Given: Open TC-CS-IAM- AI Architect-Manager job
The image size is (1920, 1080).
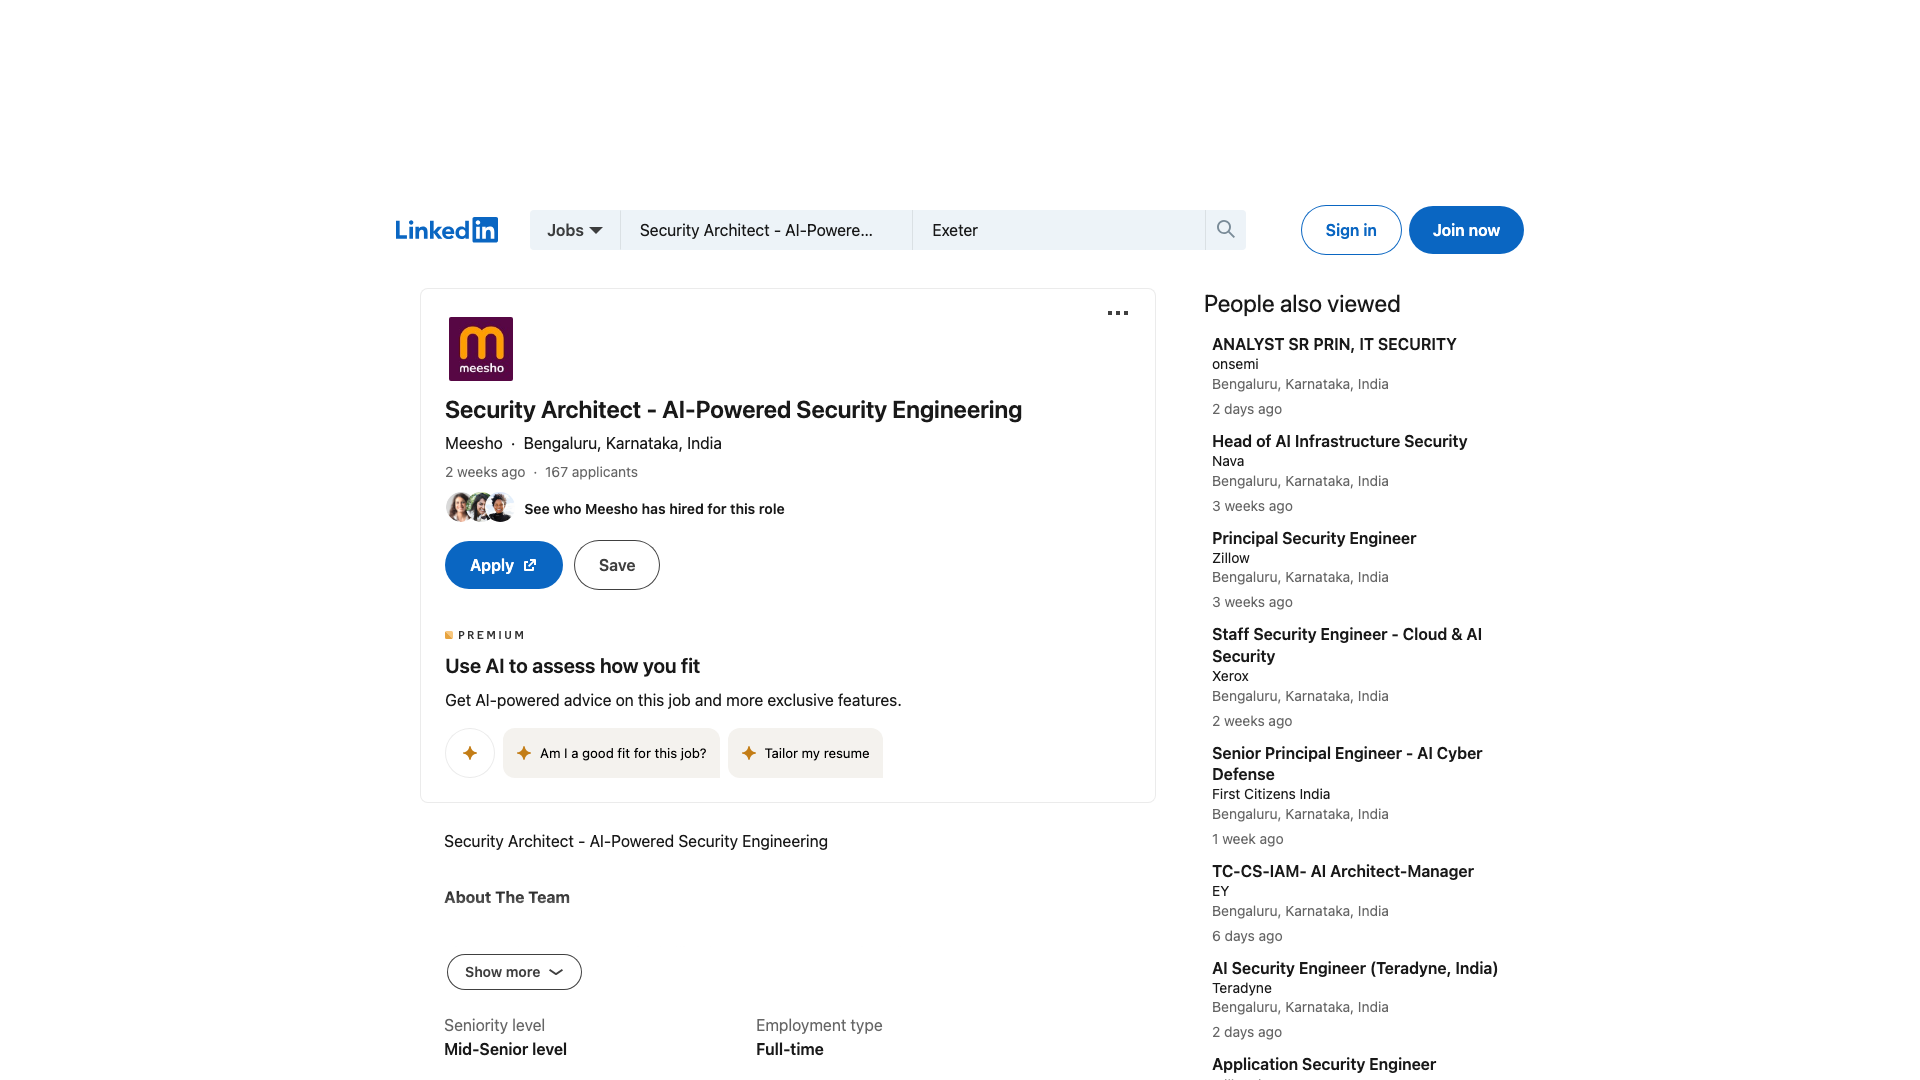Looking at the screenshot, I should pos(1343,871).
